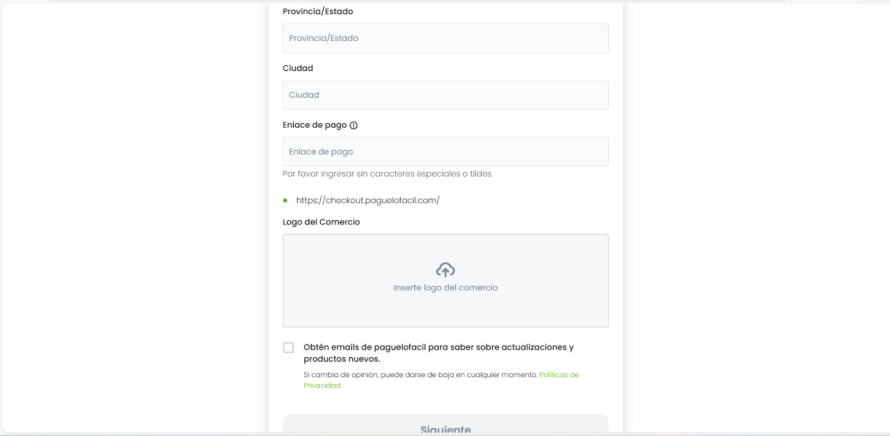The image size is (891, 436).
Task: Click the Ciudad field label
Action: click(x=298, y=68)
